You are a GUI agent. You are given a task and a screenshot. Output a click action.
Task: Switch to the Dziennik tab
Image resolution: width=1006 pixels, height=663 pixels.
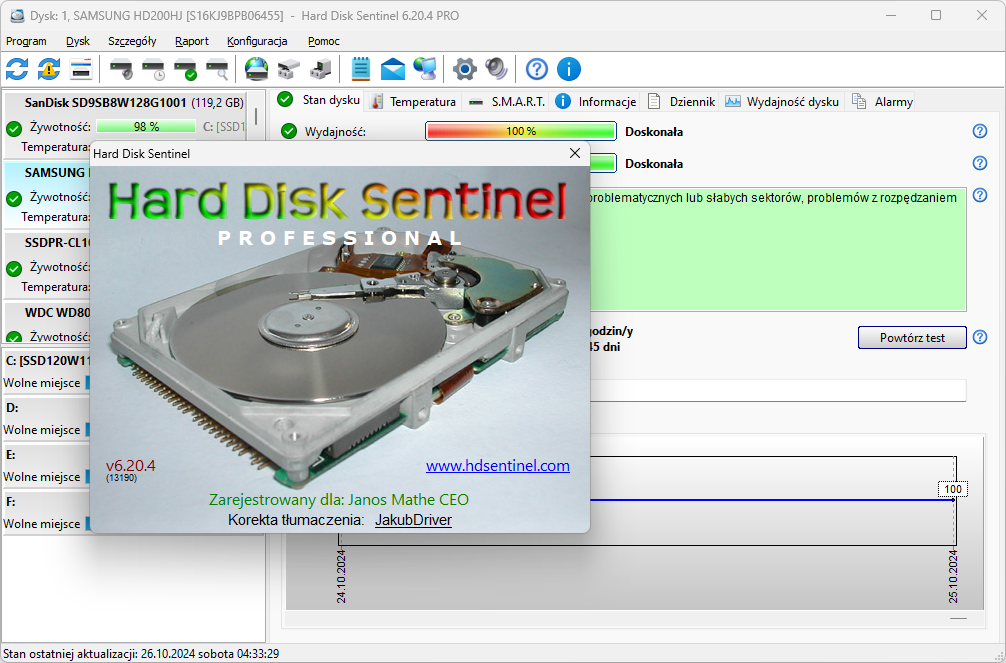pos(681,101)
